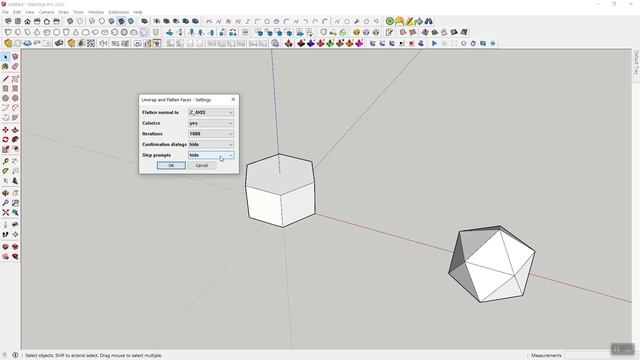Click the status bar info icon
The width and height of the screenshot is (640, 360).
(x=15, y=356)
